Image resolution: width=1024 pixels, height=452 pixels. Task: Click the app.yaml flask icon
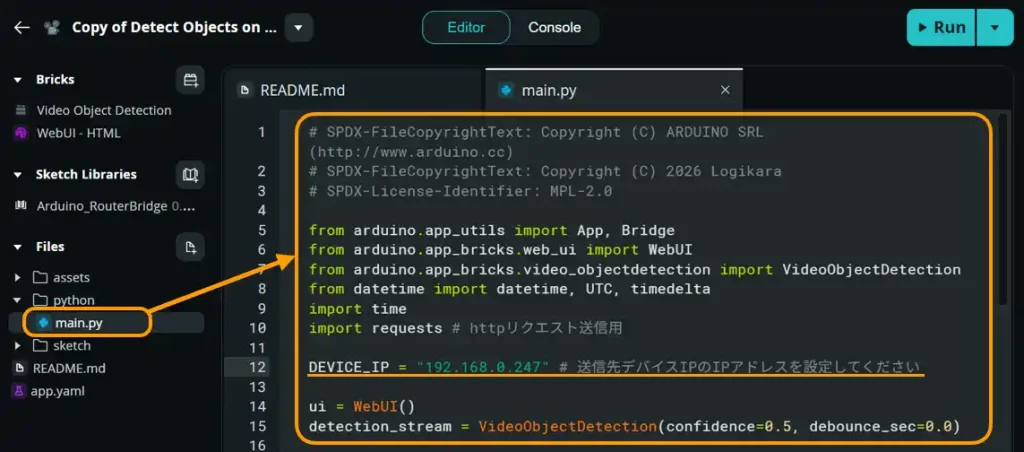18,391
